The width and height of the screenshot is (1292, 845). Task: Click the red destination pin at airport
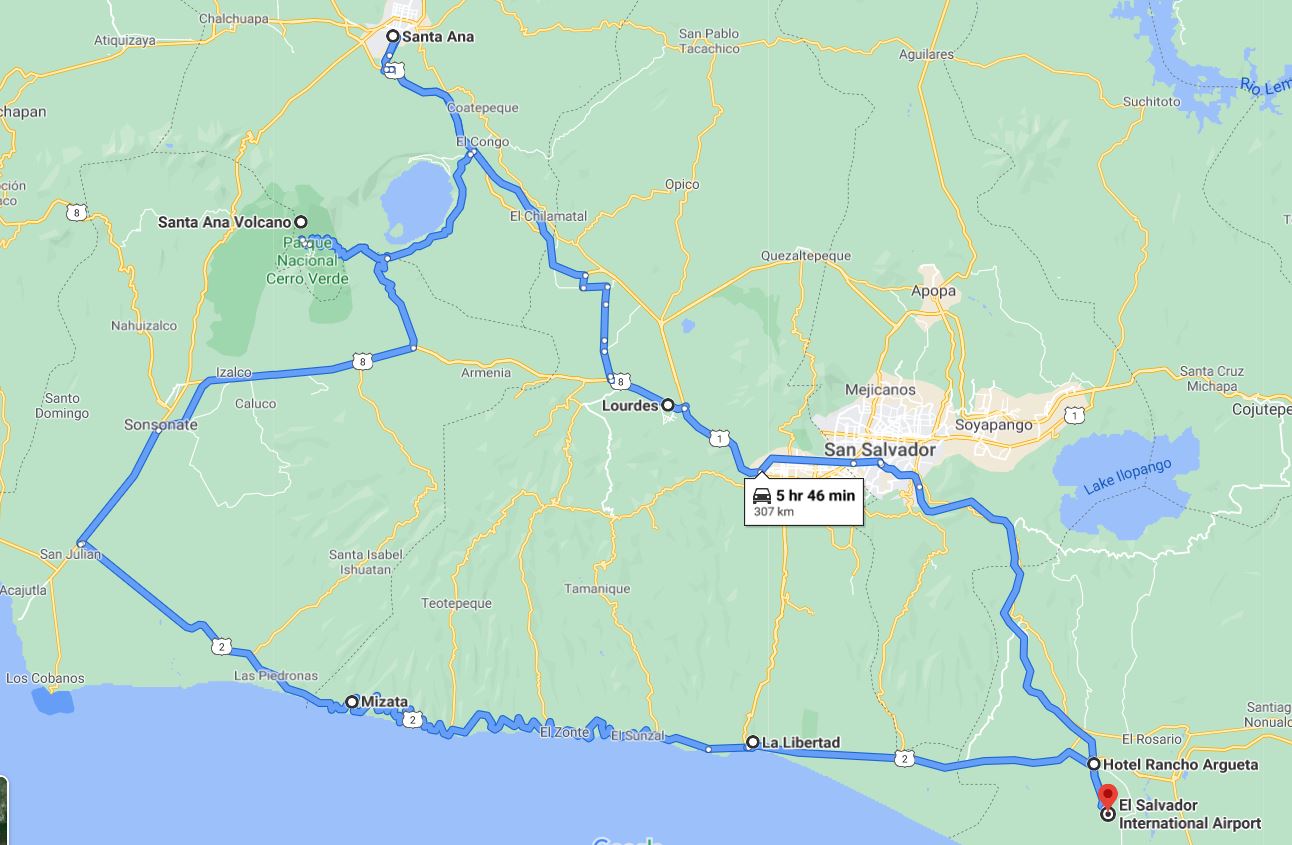coord(1107,797)
